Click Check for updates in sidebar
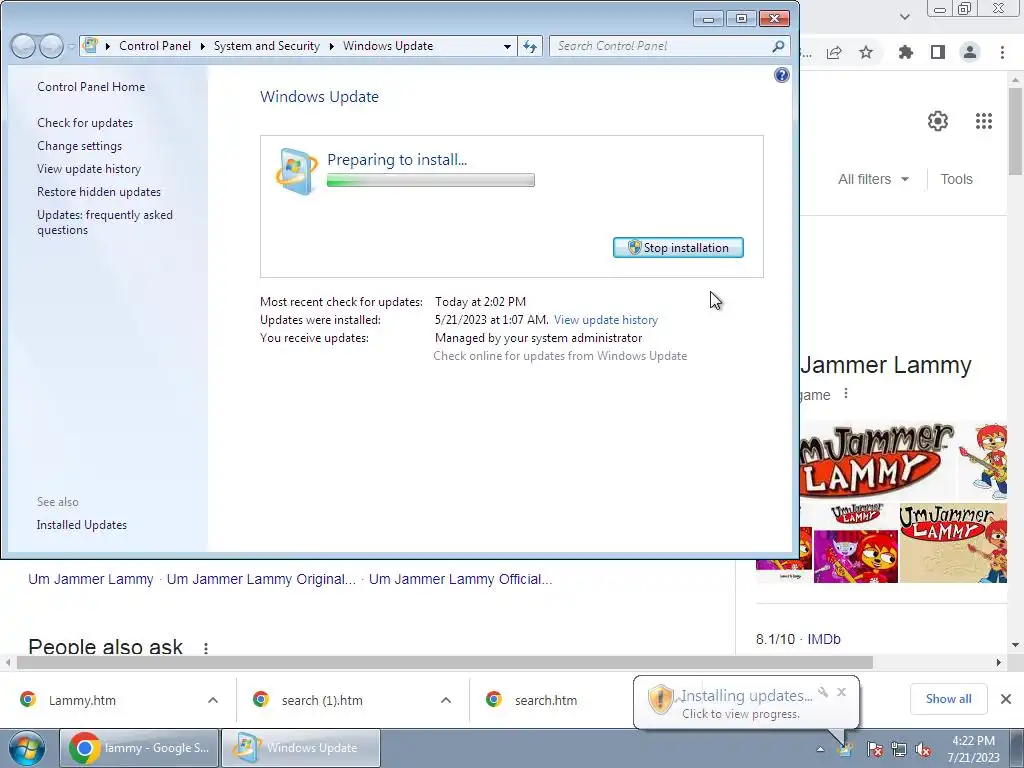 pyautogui.click(x=85, y=123)
